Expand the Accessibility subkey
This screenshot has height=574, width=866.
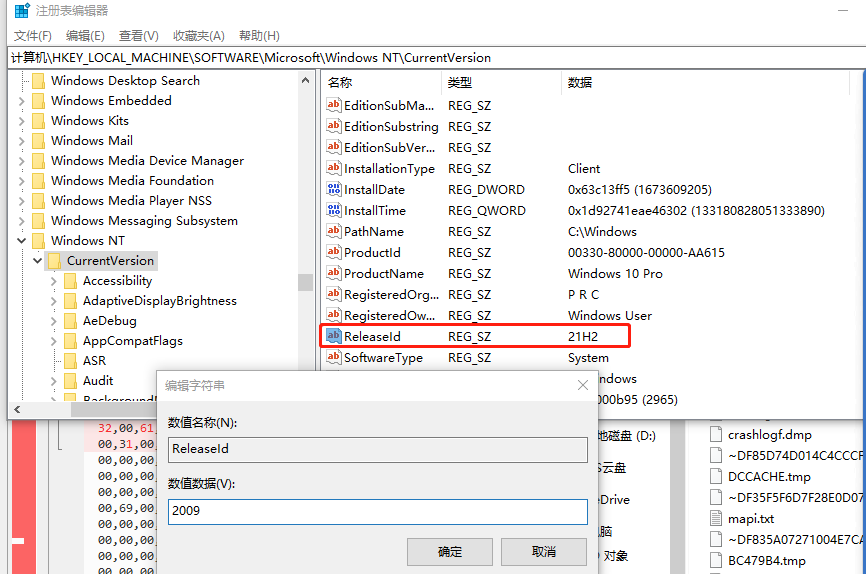coord(54,281)
